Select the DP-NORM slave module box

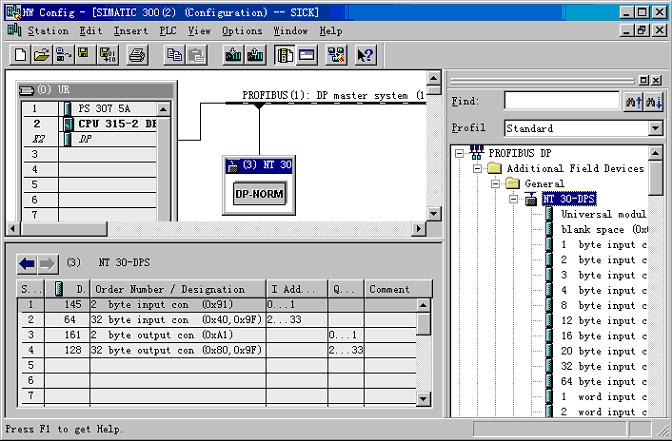point(260,194)
